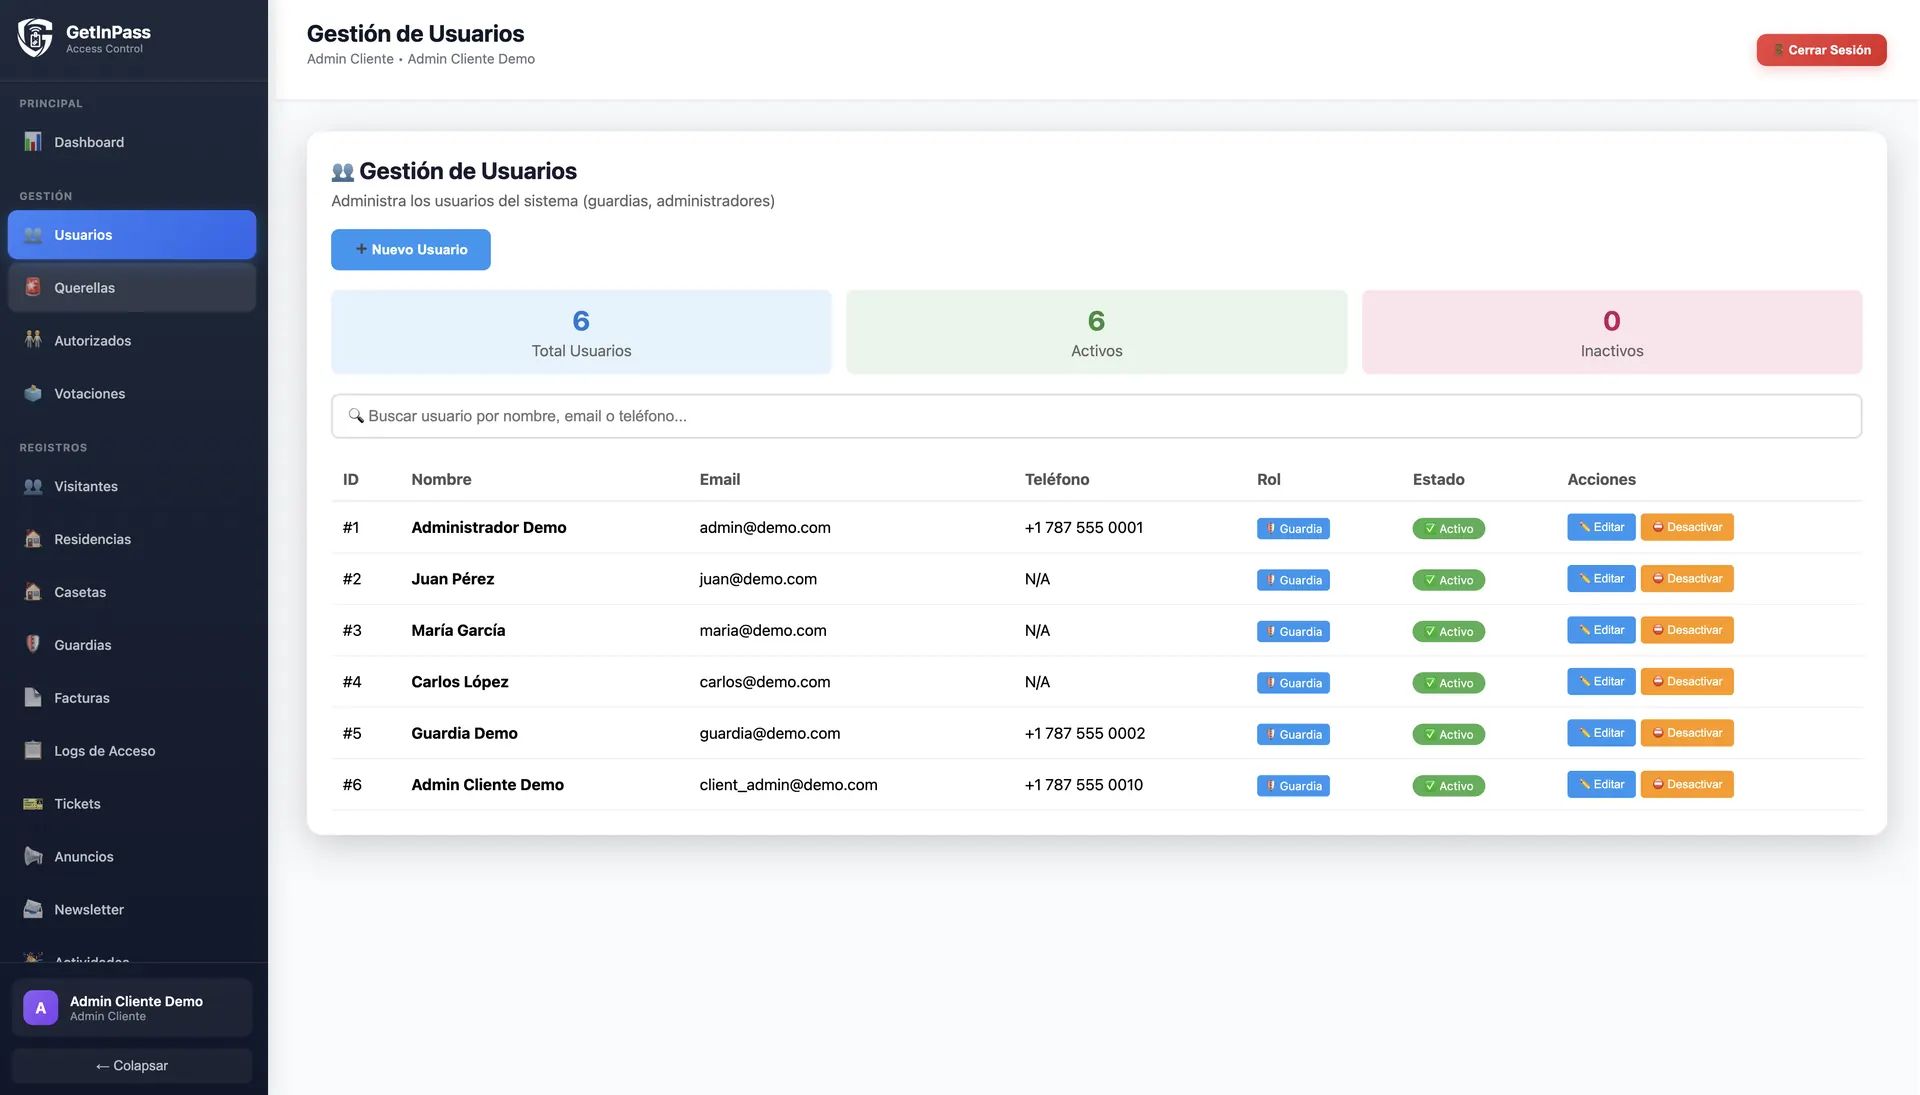Click the purple A avatar icon
This screenshot has width=1920, height=1095.
(x=41, y=1008)
